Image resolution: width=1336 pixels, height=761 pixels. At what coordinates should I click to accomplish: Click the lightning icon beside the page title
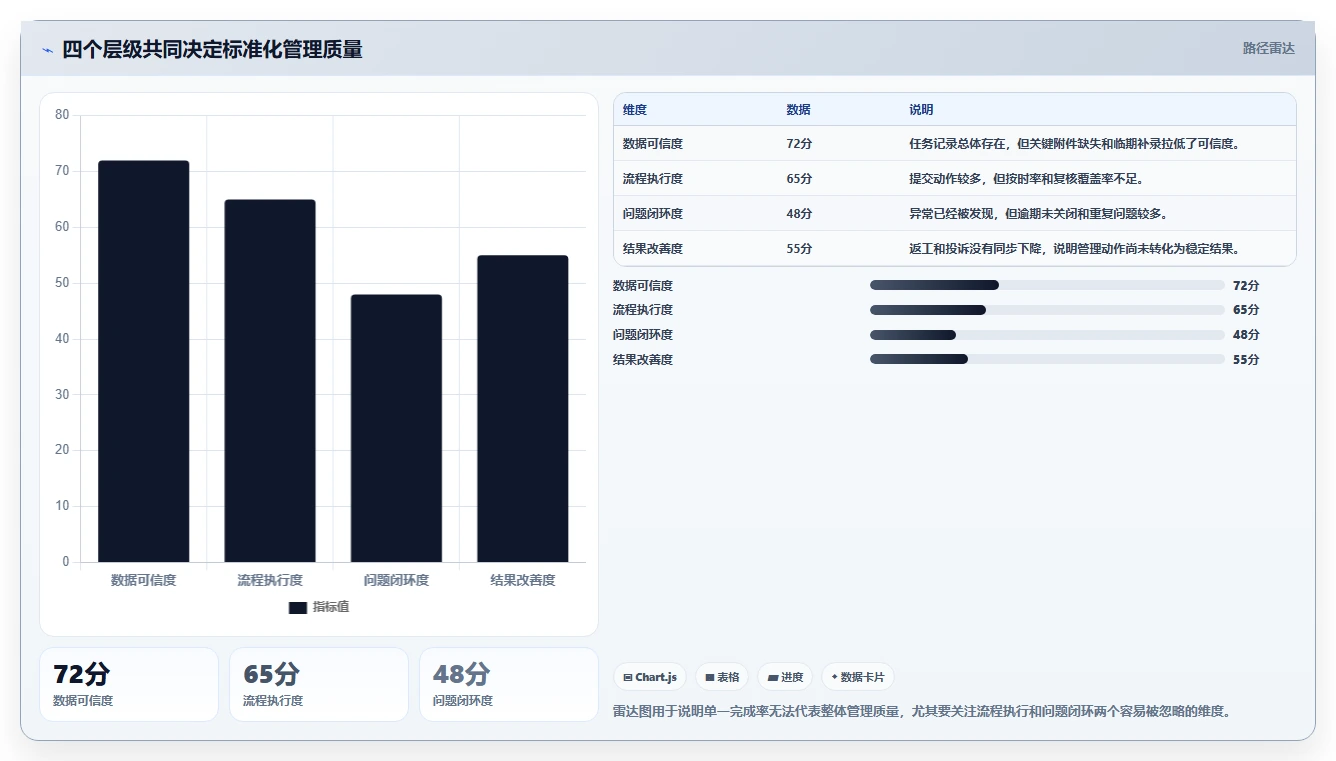(47, 50)
